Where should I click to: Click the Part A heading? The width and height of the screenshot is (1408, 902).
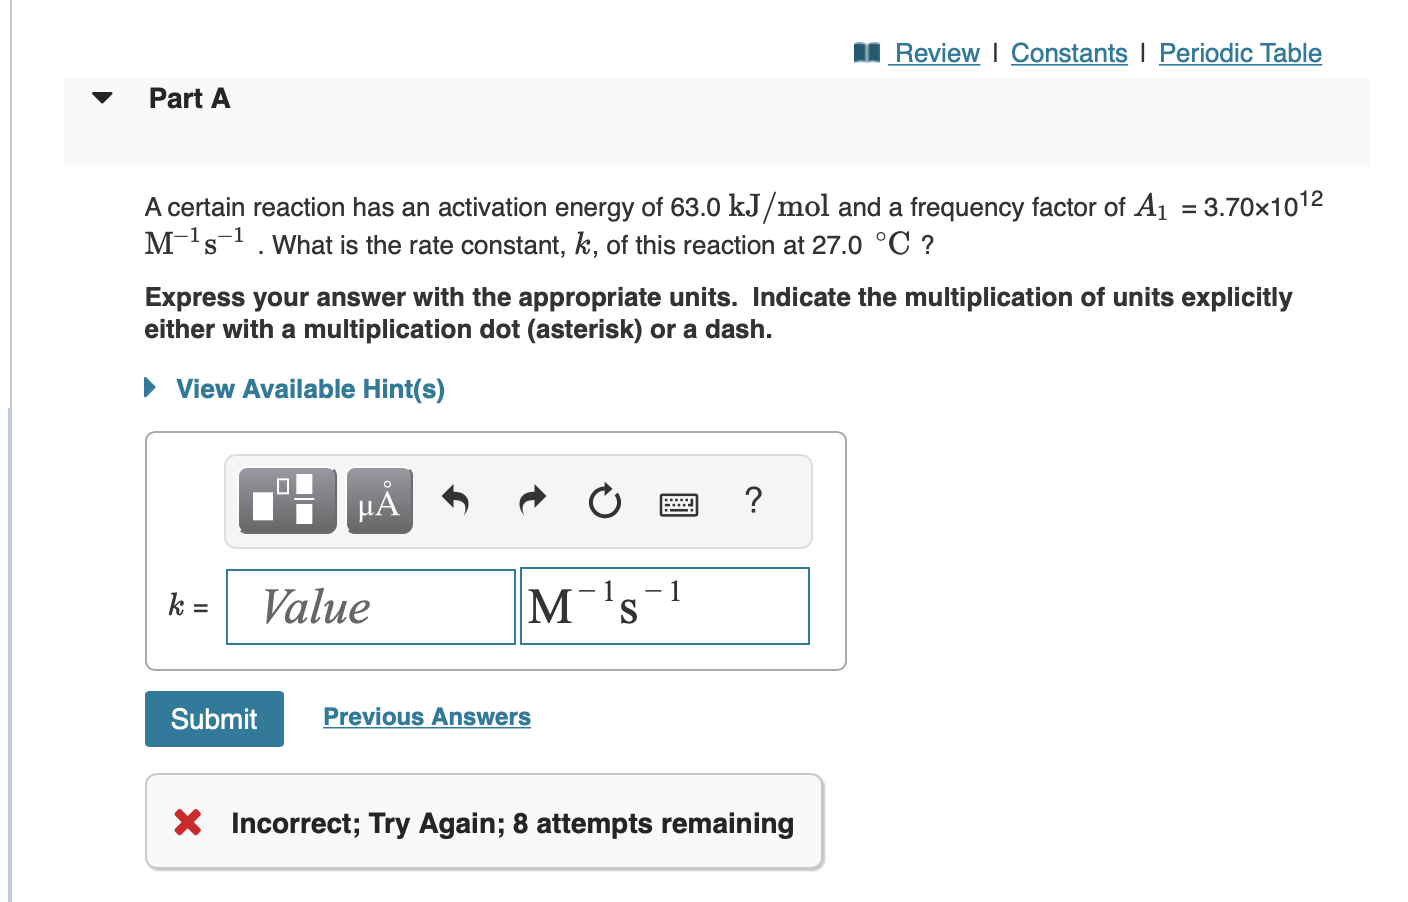point(189,97)
